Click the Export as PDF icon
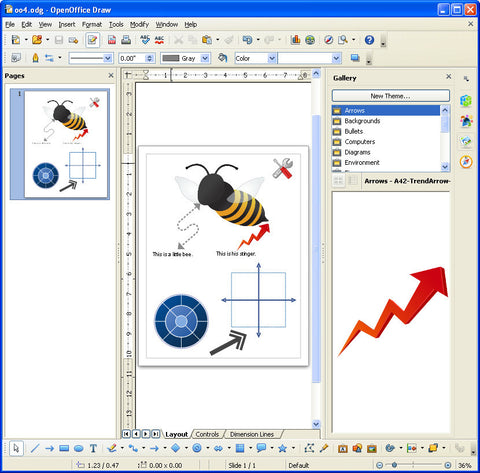The height and width of the screenshot is (473, 480). tap(112, 40)
